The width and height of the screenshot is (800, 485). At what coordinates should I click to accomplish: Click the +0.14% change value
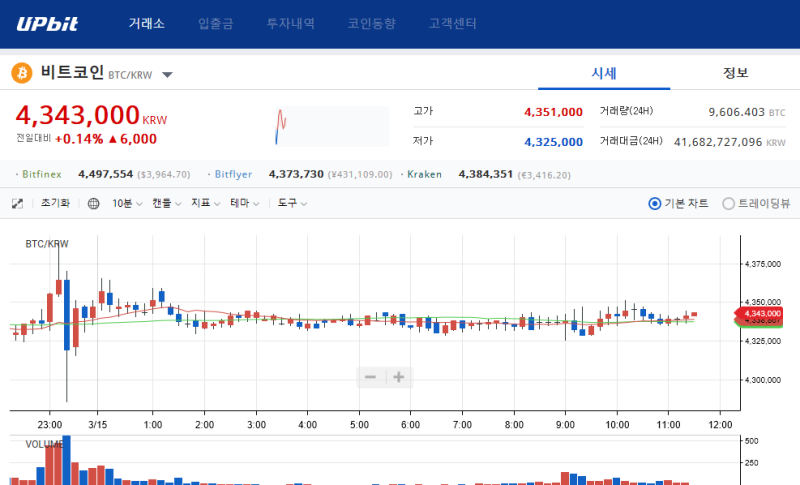click(x=79, y=139)
